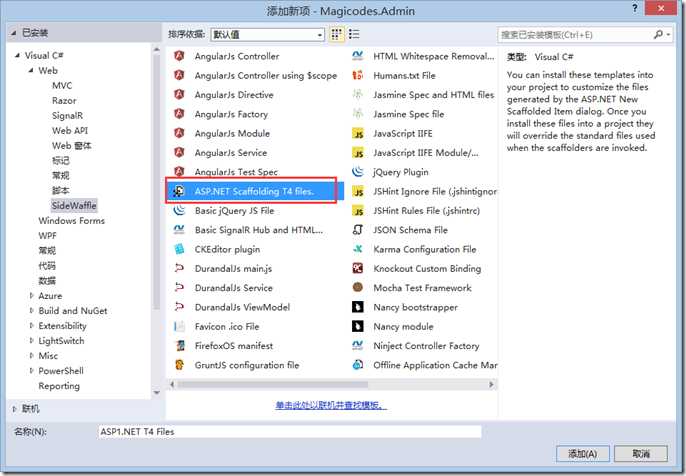
Task: Click the Basic jQuery JS File icon
Action: tap(179, 210)
